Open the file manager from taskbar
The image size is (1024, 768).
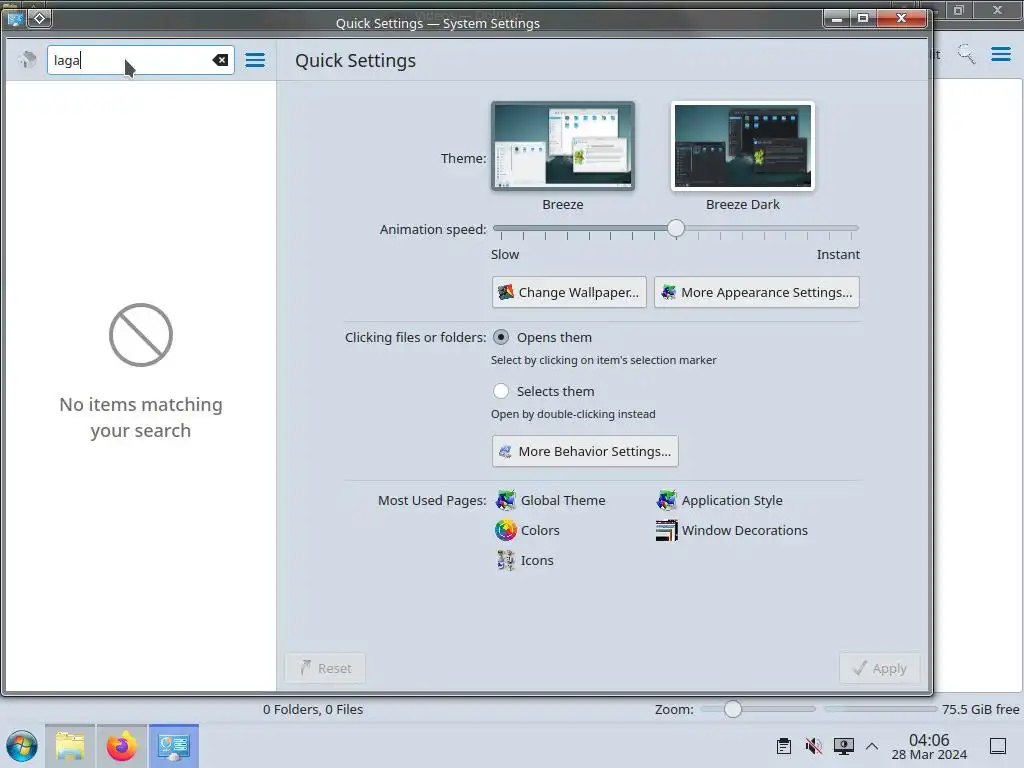[x=70, y=746]
